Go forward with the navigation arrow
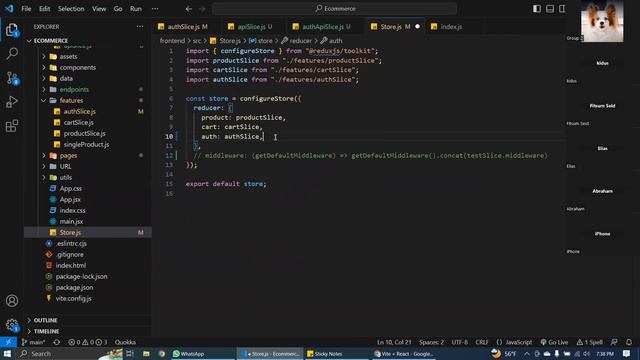The image size is (640, 360). 202,9
